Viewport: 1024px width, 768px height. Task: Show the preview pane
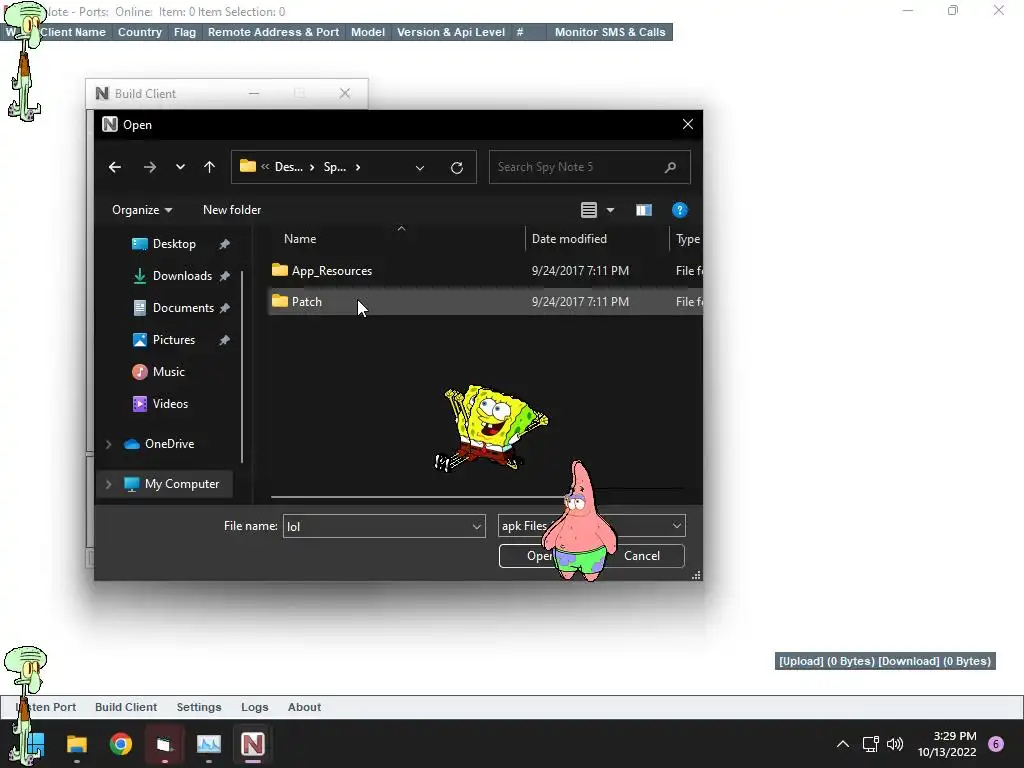(643, 210)
